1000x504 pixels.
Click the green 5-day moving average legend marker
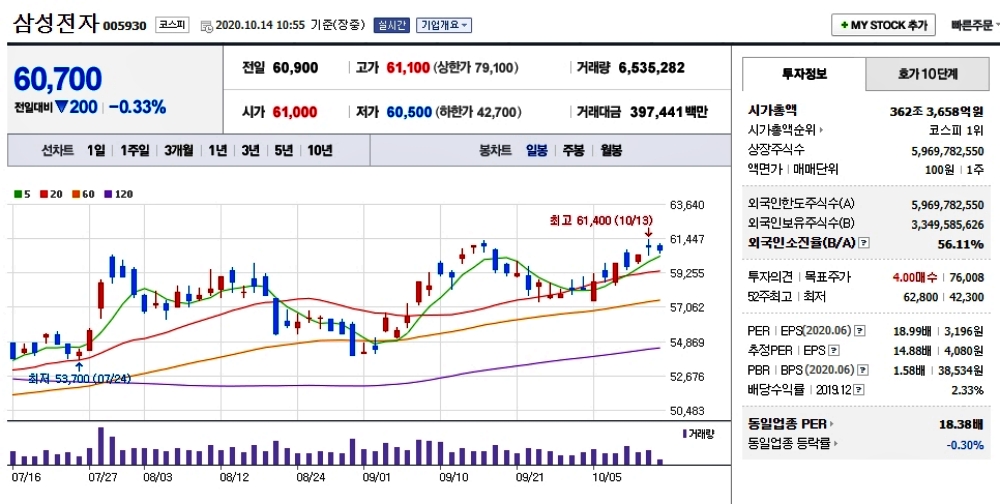pos(18,194)
